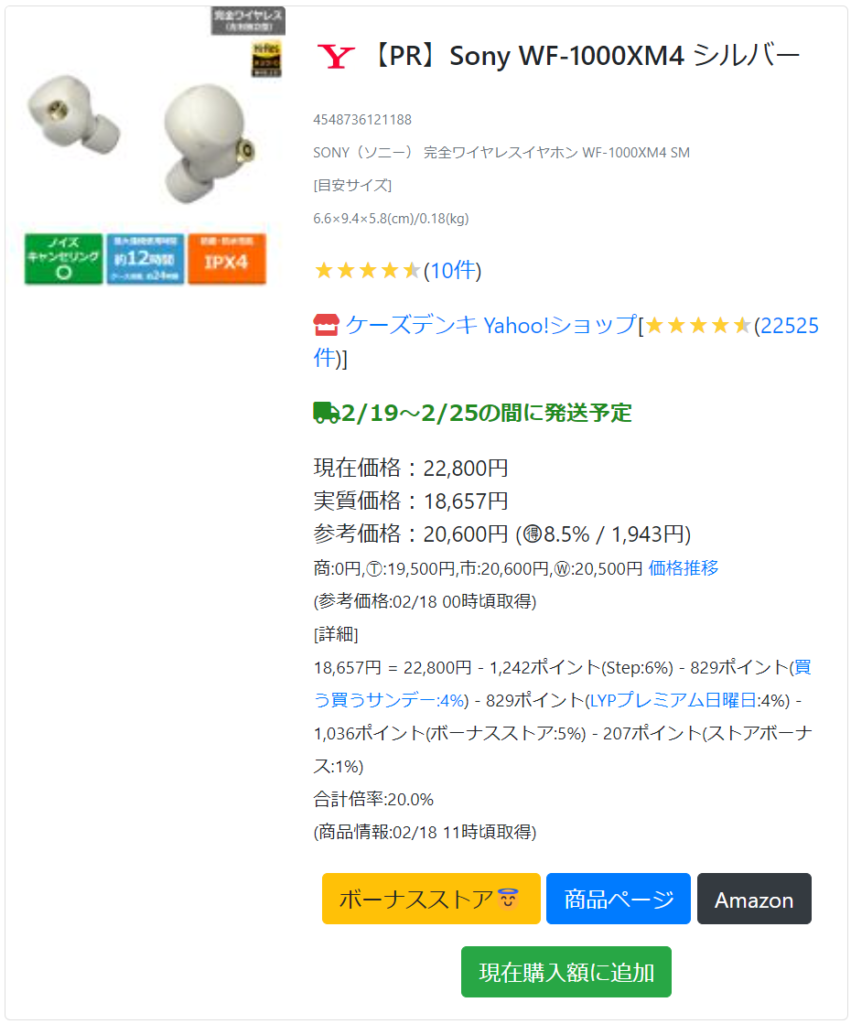Viewport: 851px width, 1024px height.
Task: Click the product star rating stars
Action: pyautogui.click(x=367, y=270)
